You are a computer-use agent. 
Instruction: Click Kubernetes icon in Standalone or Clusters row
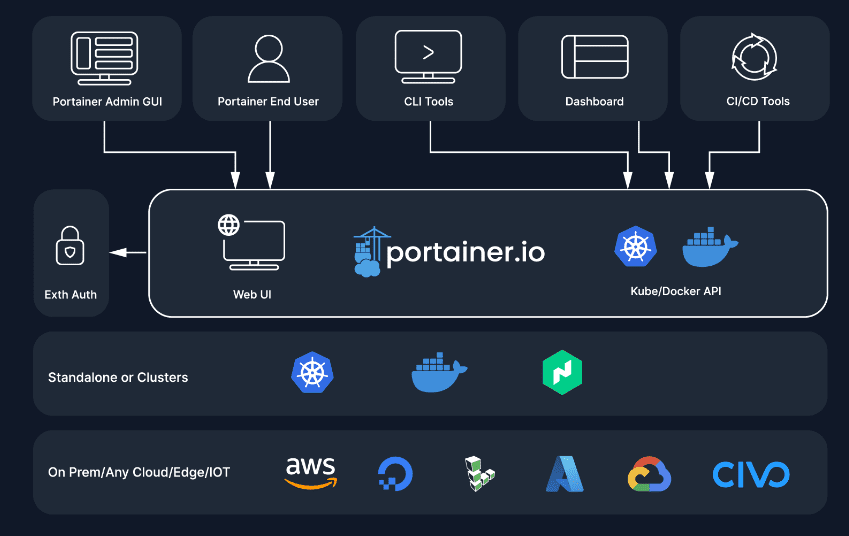312,372
